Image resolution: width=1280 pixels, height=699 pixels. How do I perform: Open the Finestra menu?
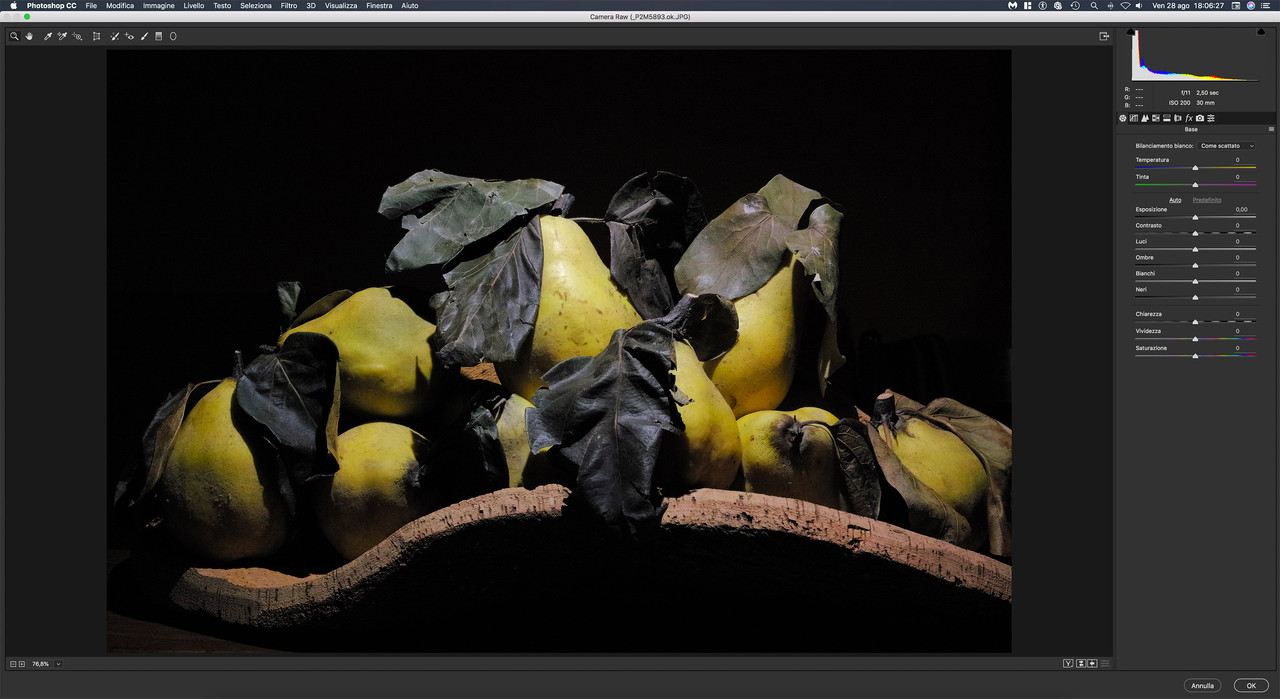[x=379, y=5]
